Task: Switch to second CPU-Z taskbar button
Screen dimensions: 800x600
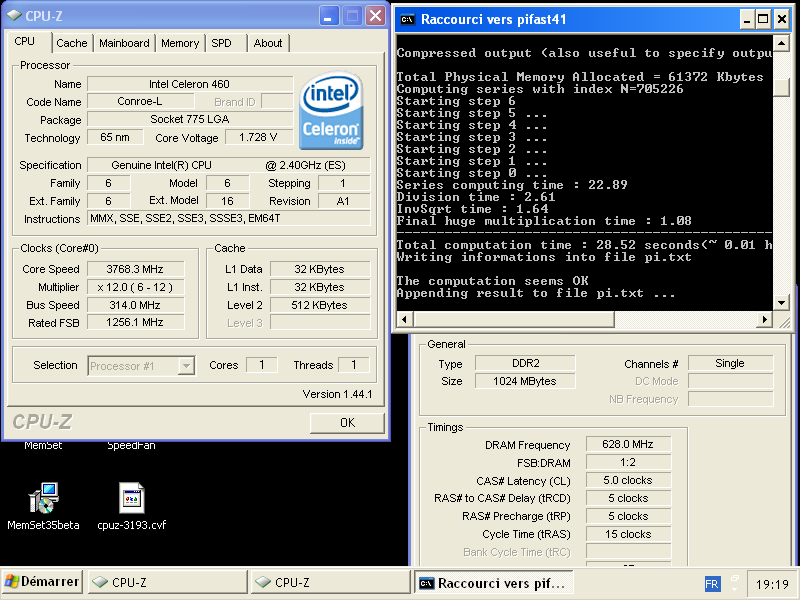Action: click(330, 582)
